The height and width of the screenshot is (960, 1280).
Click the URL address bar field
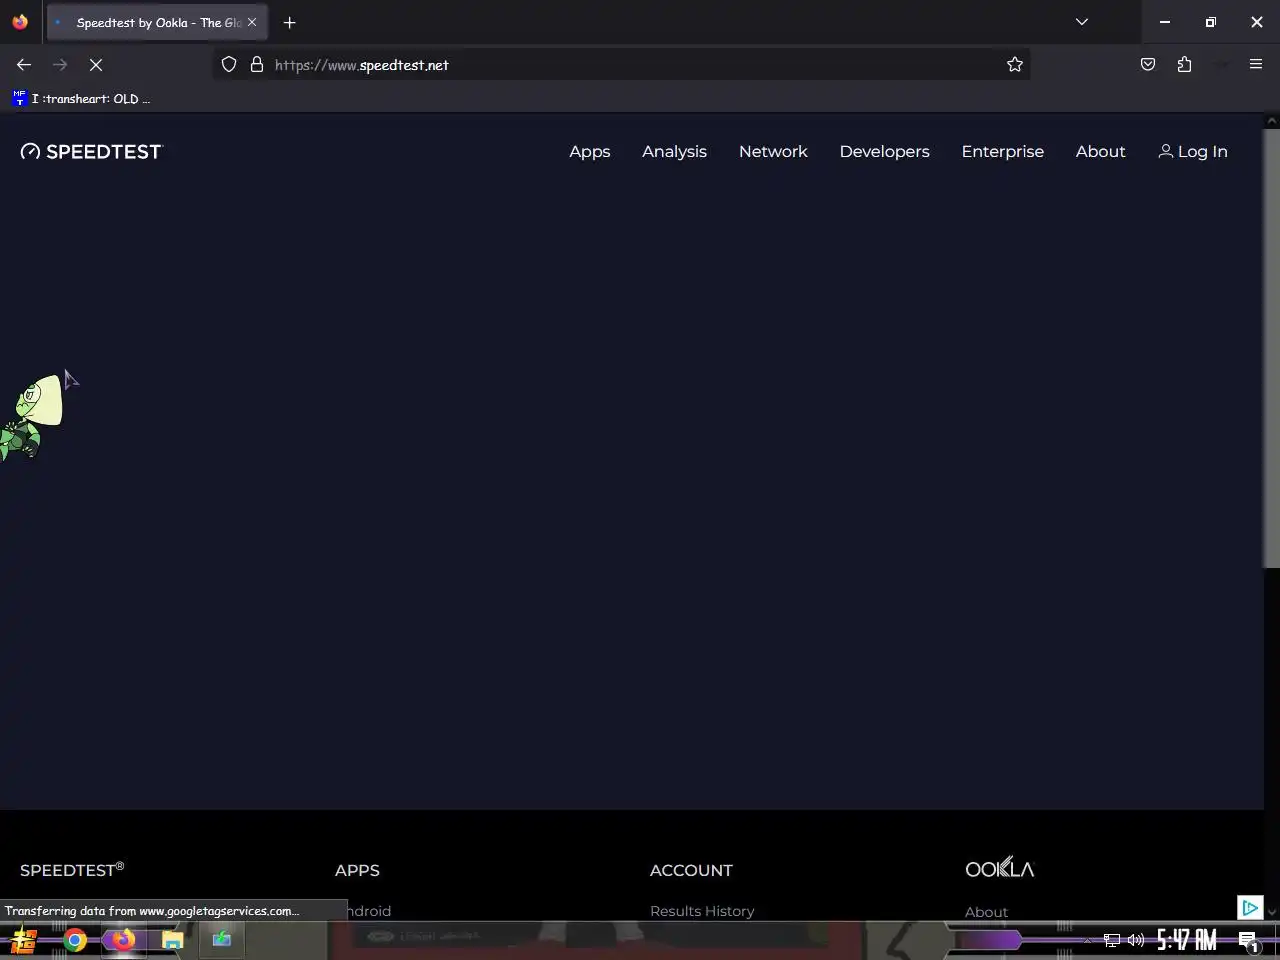pos(620,65)
